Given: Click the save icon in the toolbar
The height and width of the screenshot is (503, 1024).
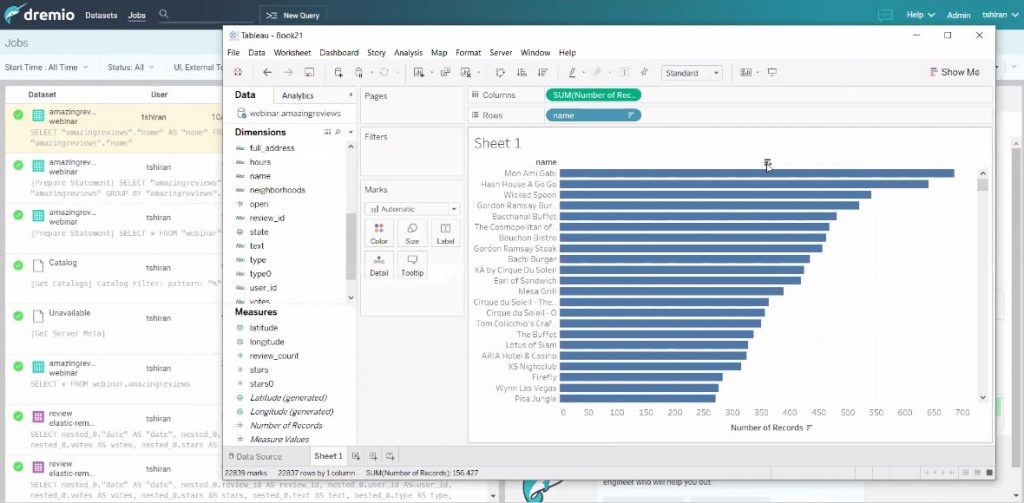Looking at the screenshot, I should click(x=310, y=73).
